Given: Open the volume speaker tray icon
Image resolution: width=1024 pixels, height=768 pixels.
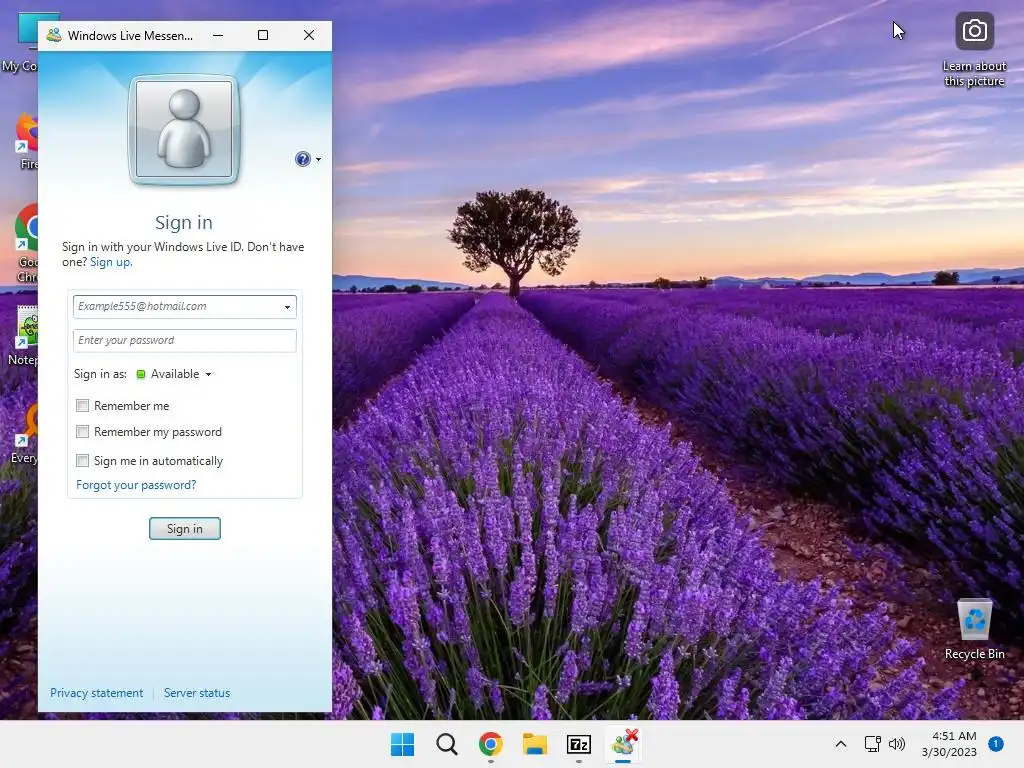Looking at the screenshot, I should 897,744.
